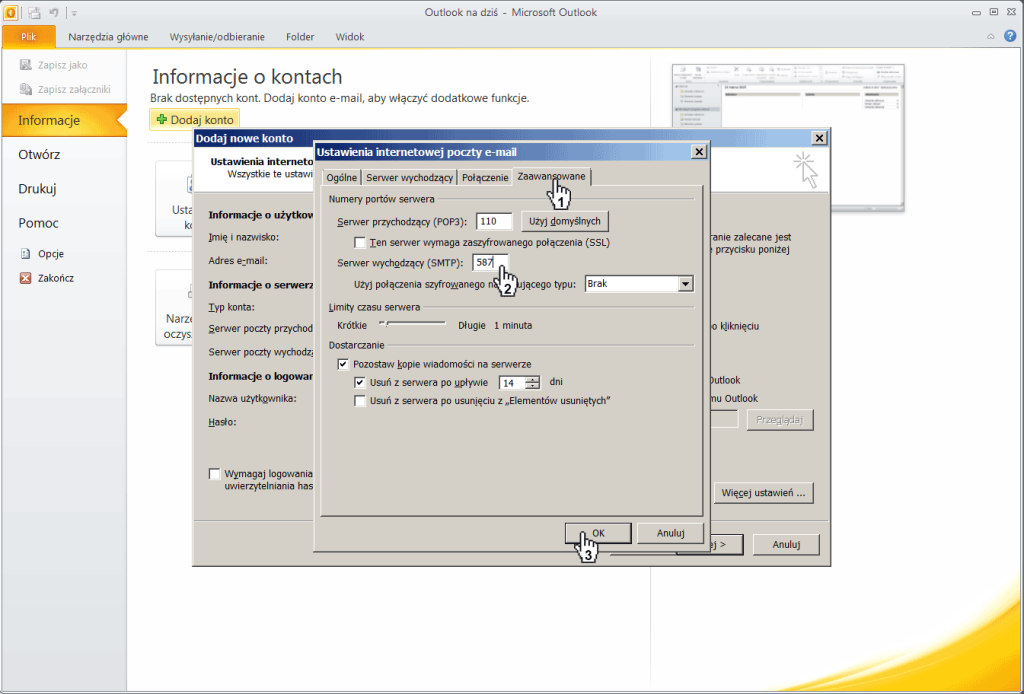This screenshot has height=694, width=1024.
Task: Tick the Wymagaj logowania checkbox
Action: pyautogui.click(x=214, y=474)
